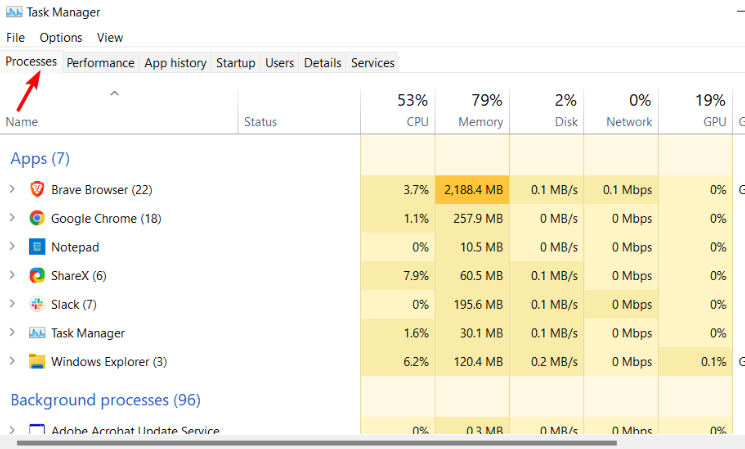Expand the Task Manager process entry

[12, 333]
